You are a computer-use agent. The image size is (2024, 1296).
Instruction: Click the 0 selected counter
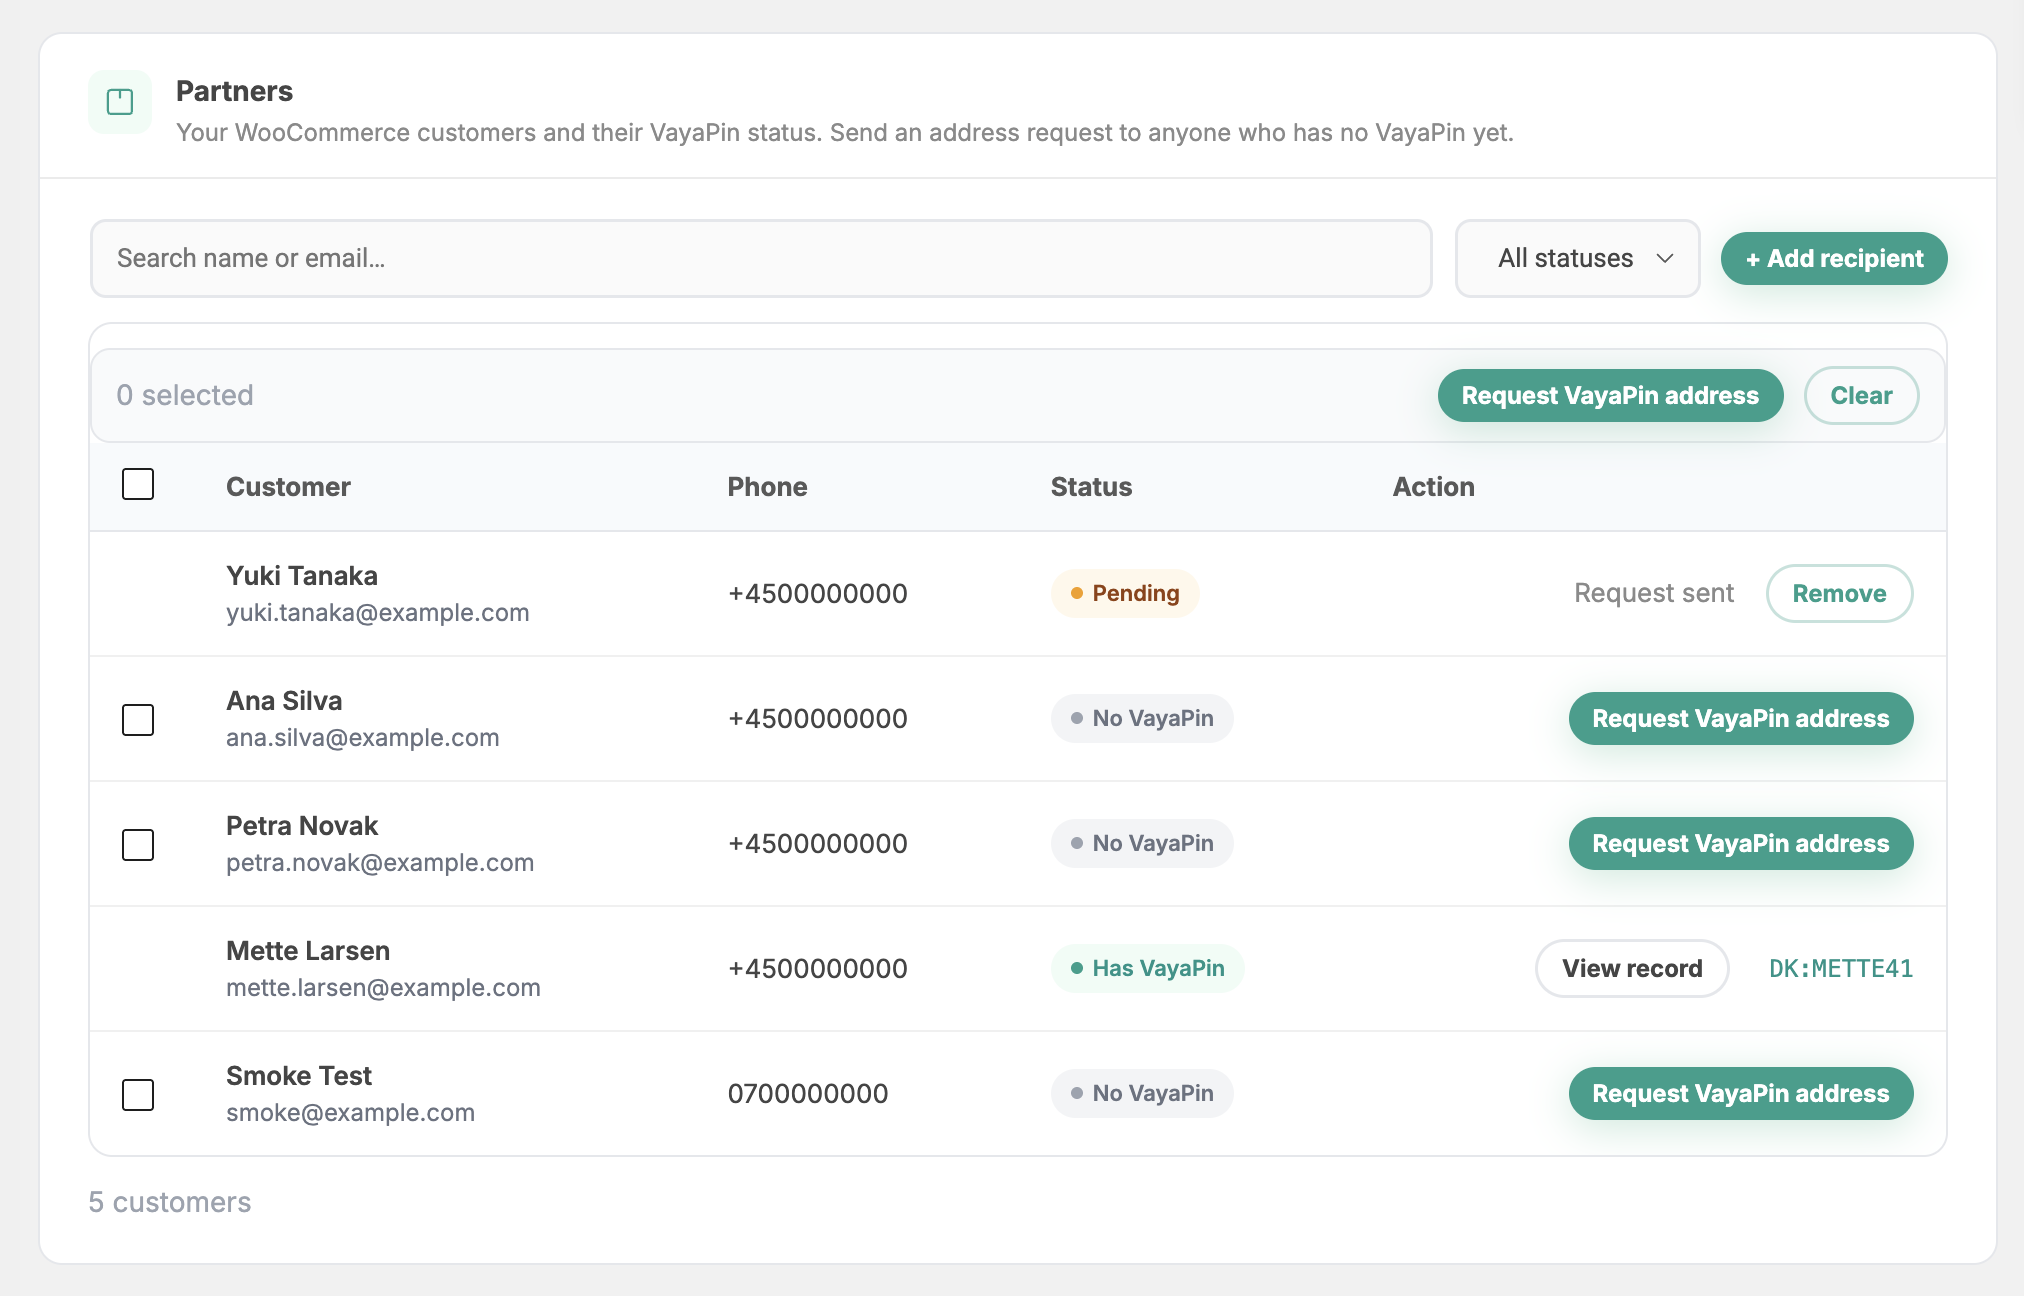[185, 395]
